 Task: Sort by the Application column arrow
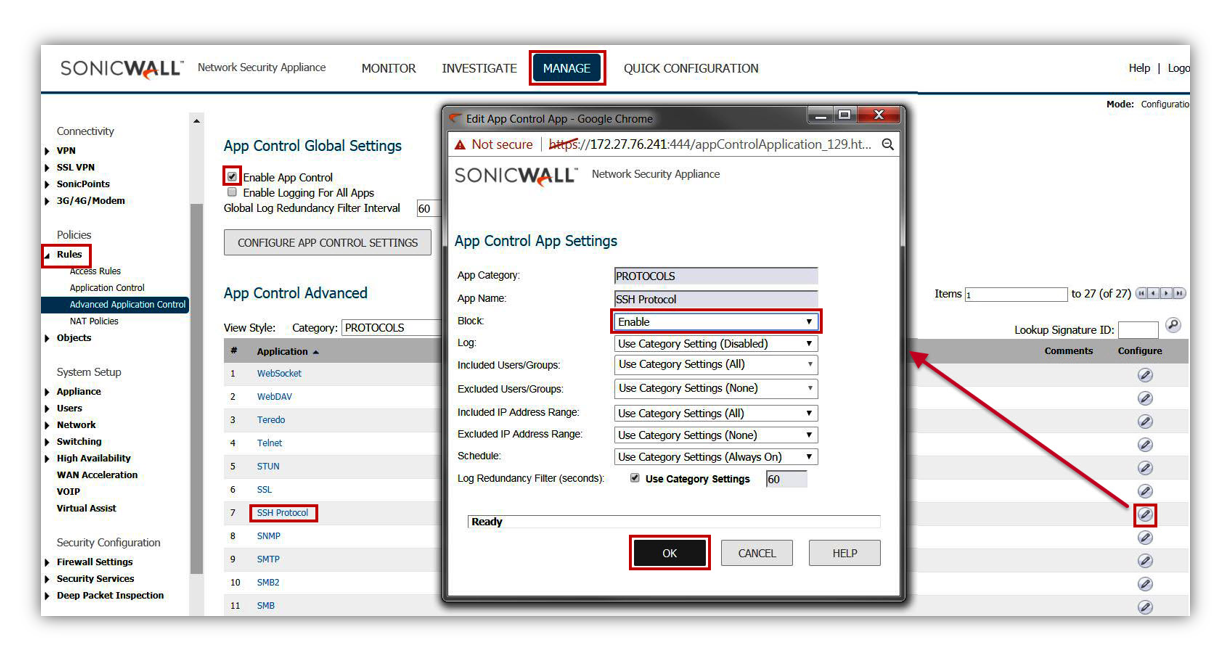coord(316,352)
